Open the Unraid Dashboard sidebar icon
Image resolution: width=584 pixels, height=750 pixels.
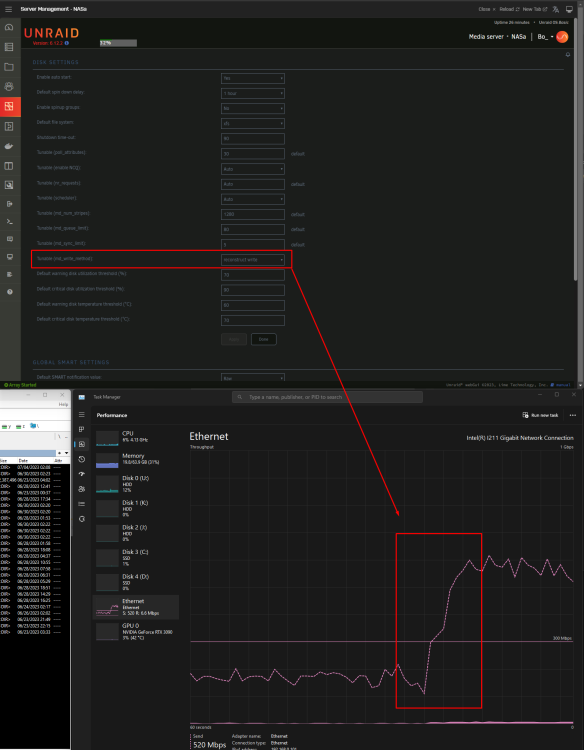9,27
